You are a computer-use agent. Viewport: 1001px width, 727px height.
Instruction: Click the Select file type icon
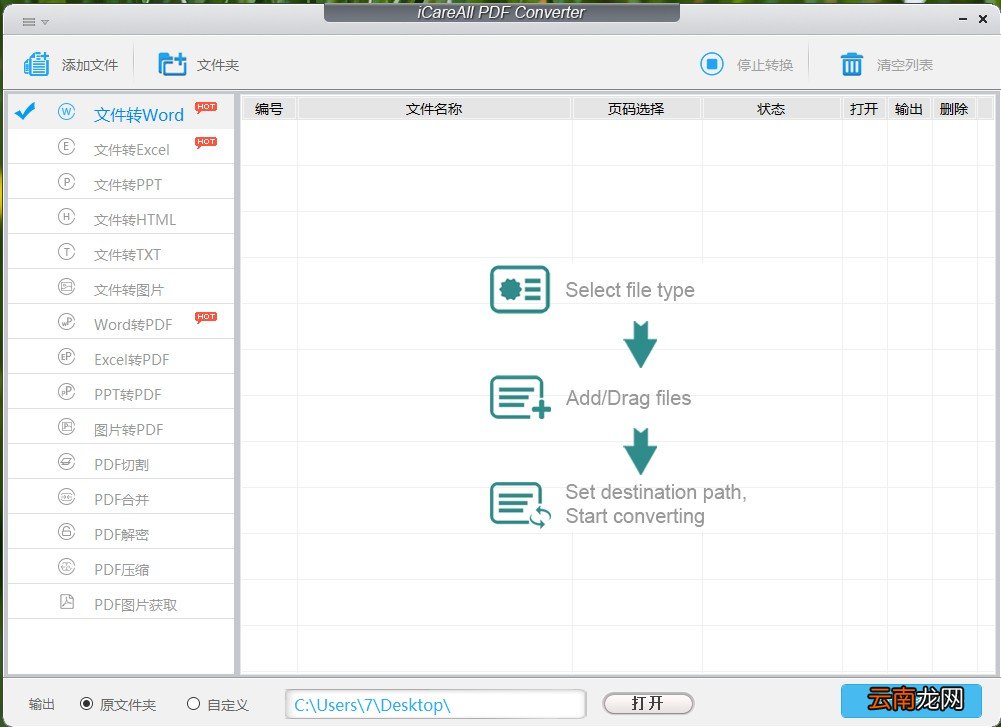(520, 289)
